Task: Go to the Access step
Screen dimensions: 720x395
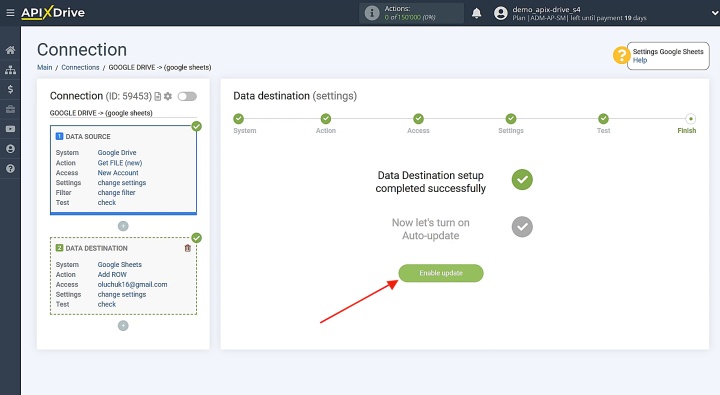Action: (418, 119)
